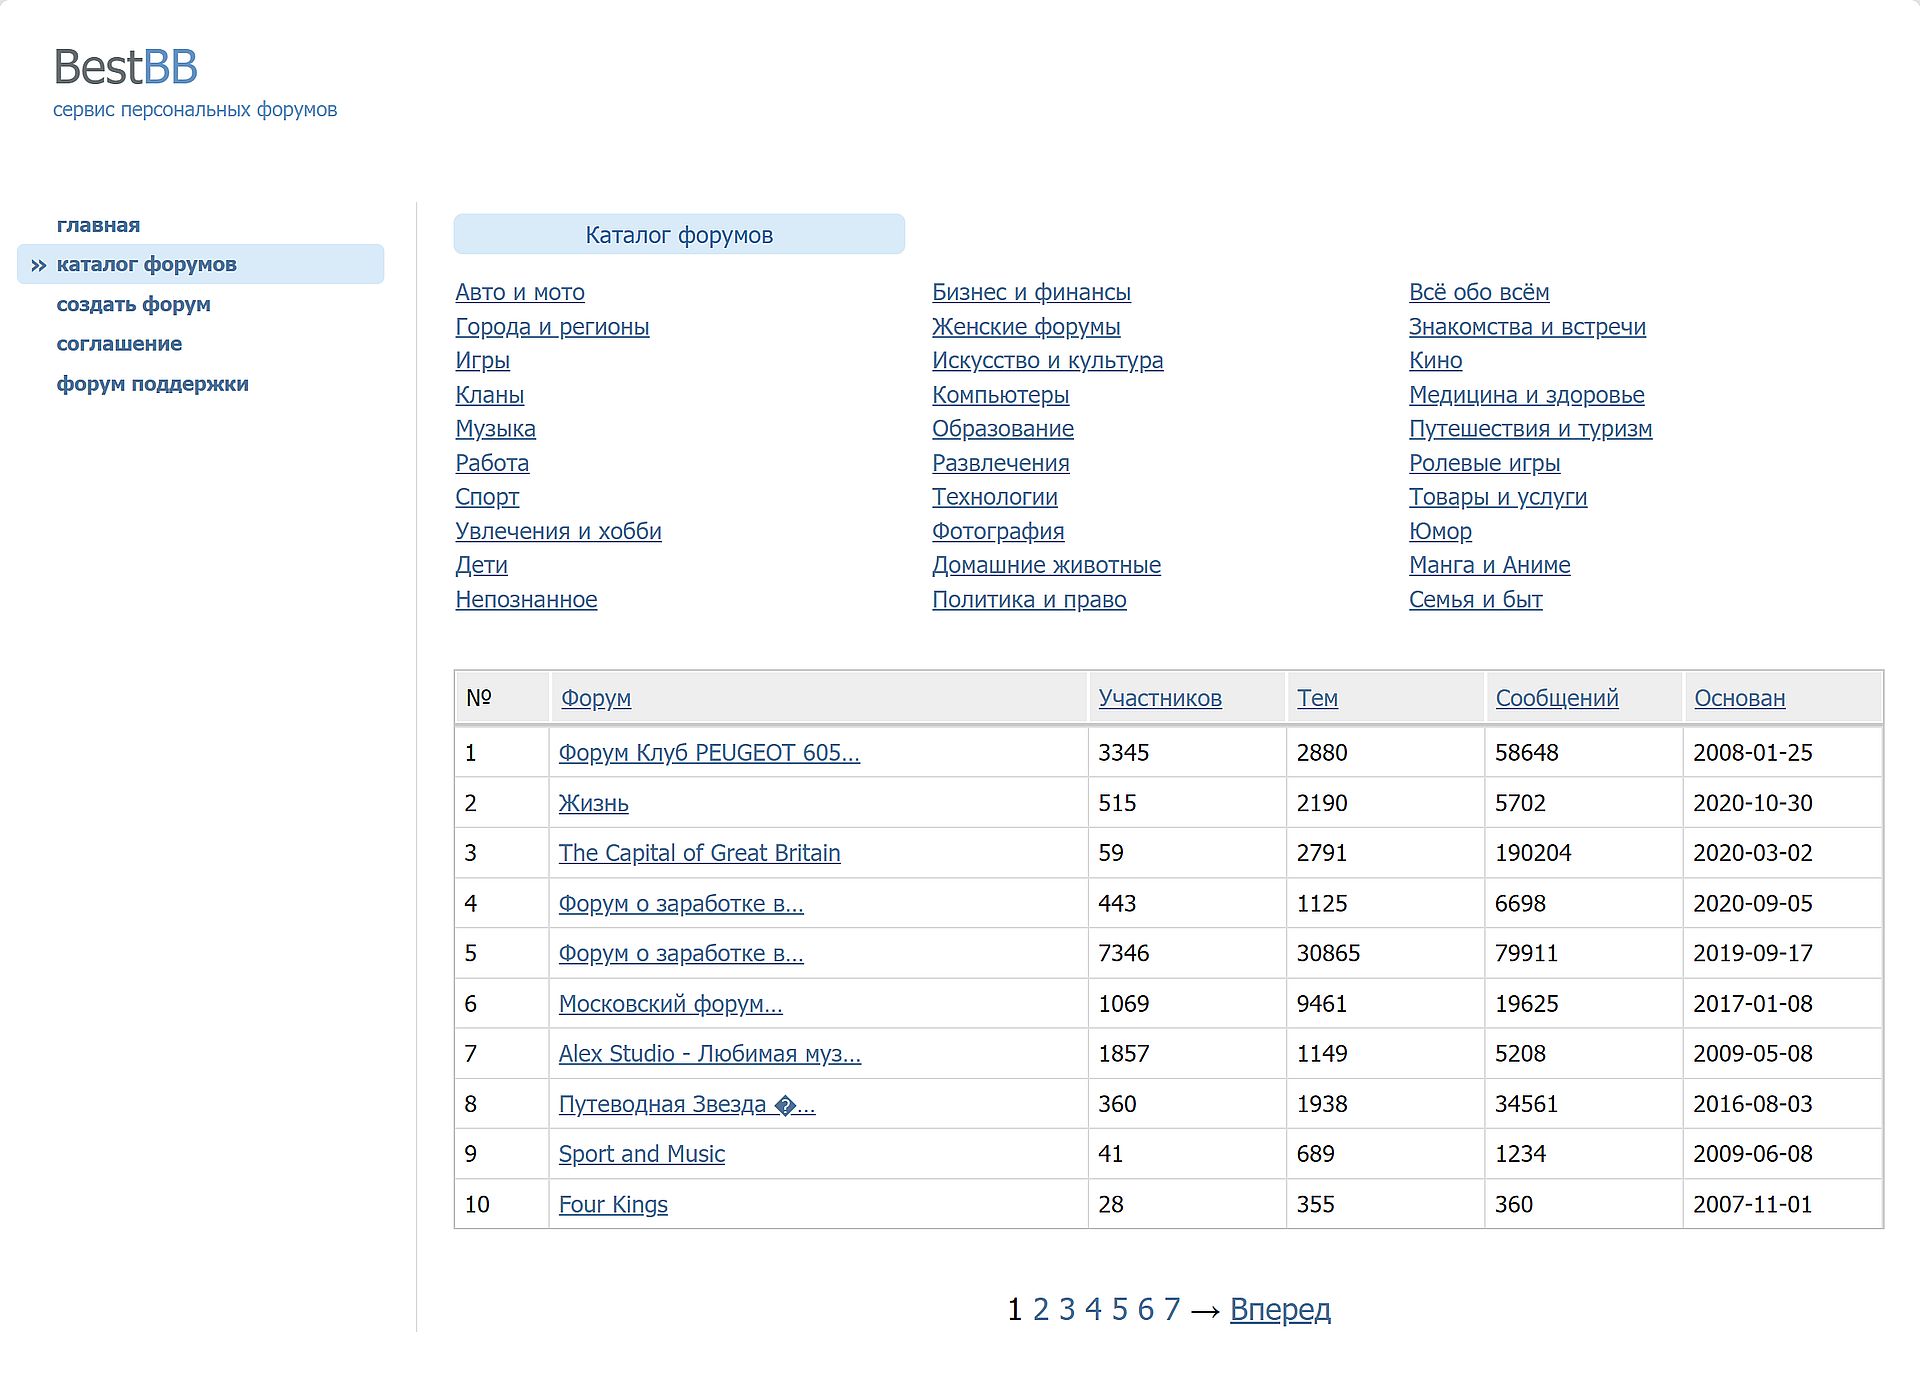1920x1373 pixels.
Task: Open the Развлечения category
Action: 1000,463
